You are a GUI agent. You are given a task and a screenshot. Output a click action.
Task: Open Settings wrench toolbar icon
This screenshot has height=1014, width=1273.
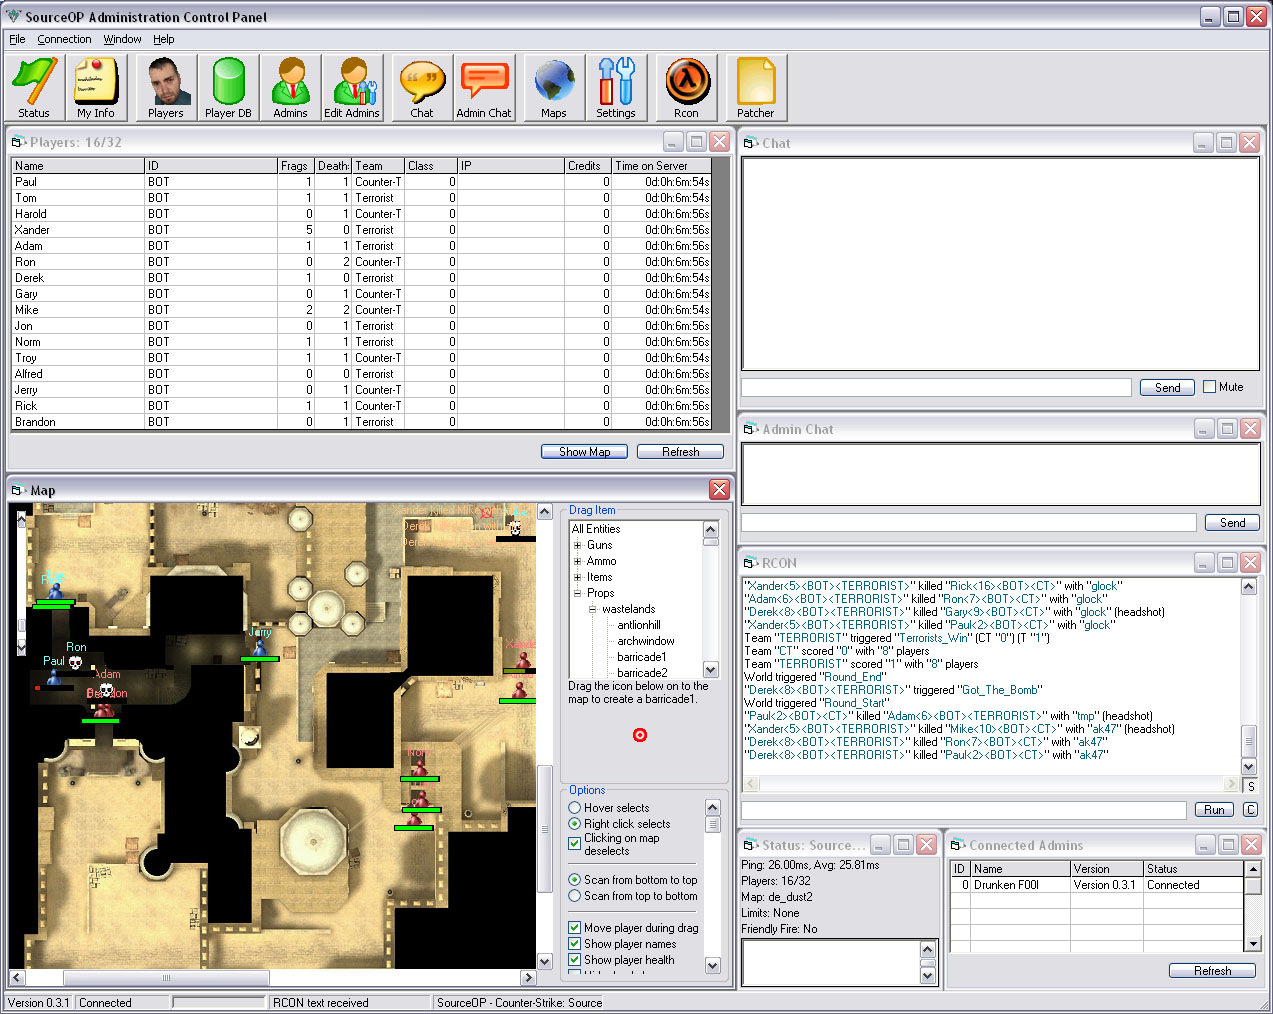coord(616,88)
